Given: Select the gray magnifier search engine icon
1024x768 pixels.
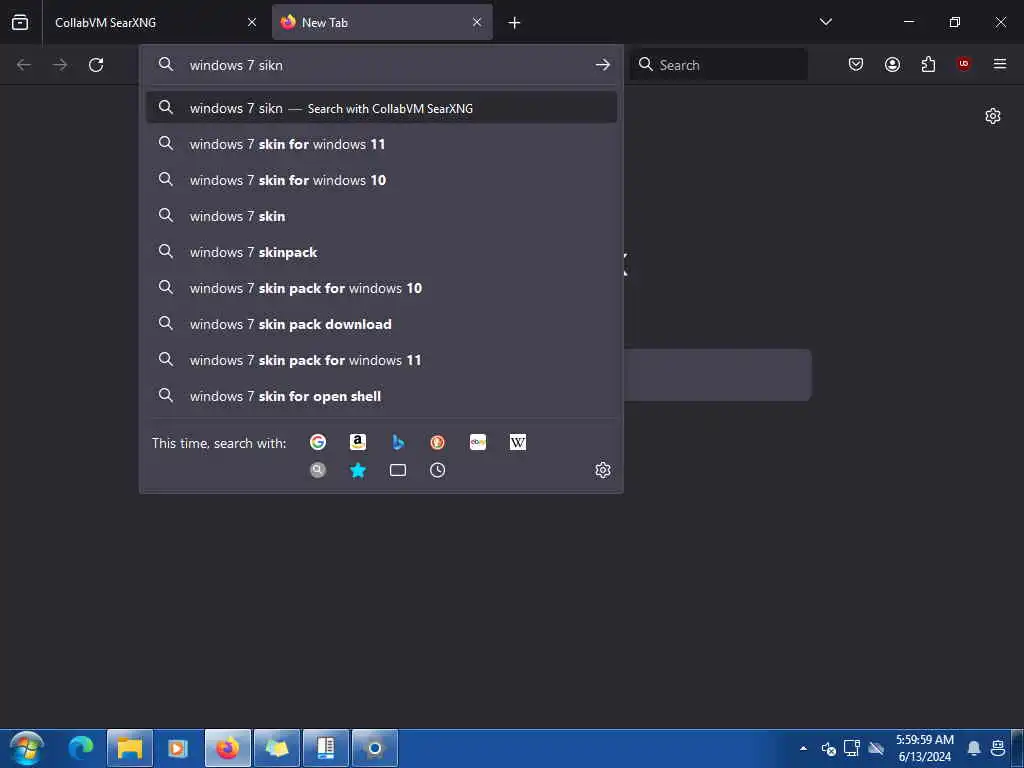Looking at the screenshot, I should coord(318,470).
